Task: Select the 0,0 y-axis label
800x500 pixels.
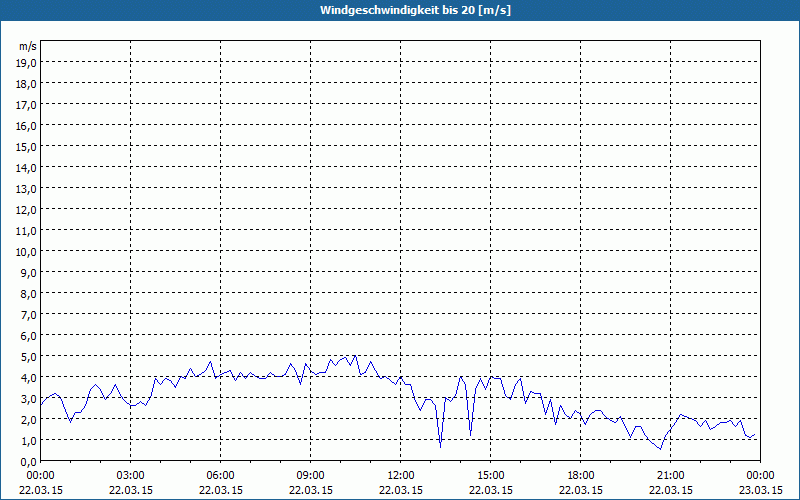Action: point(28,462)
